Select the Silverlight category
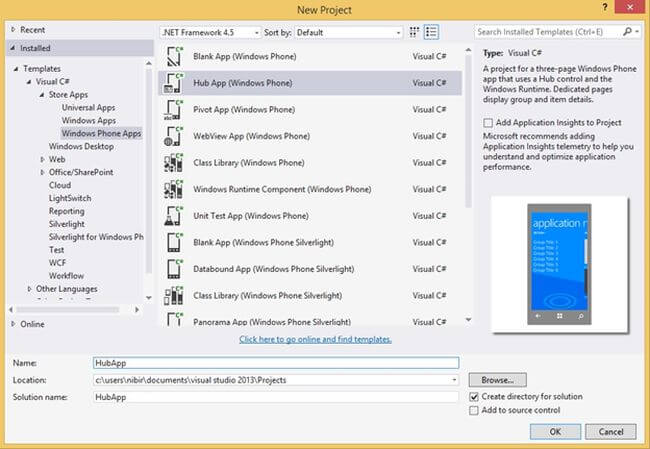Image resolution: width=650 pixels, height=449 pixels. 67,224
